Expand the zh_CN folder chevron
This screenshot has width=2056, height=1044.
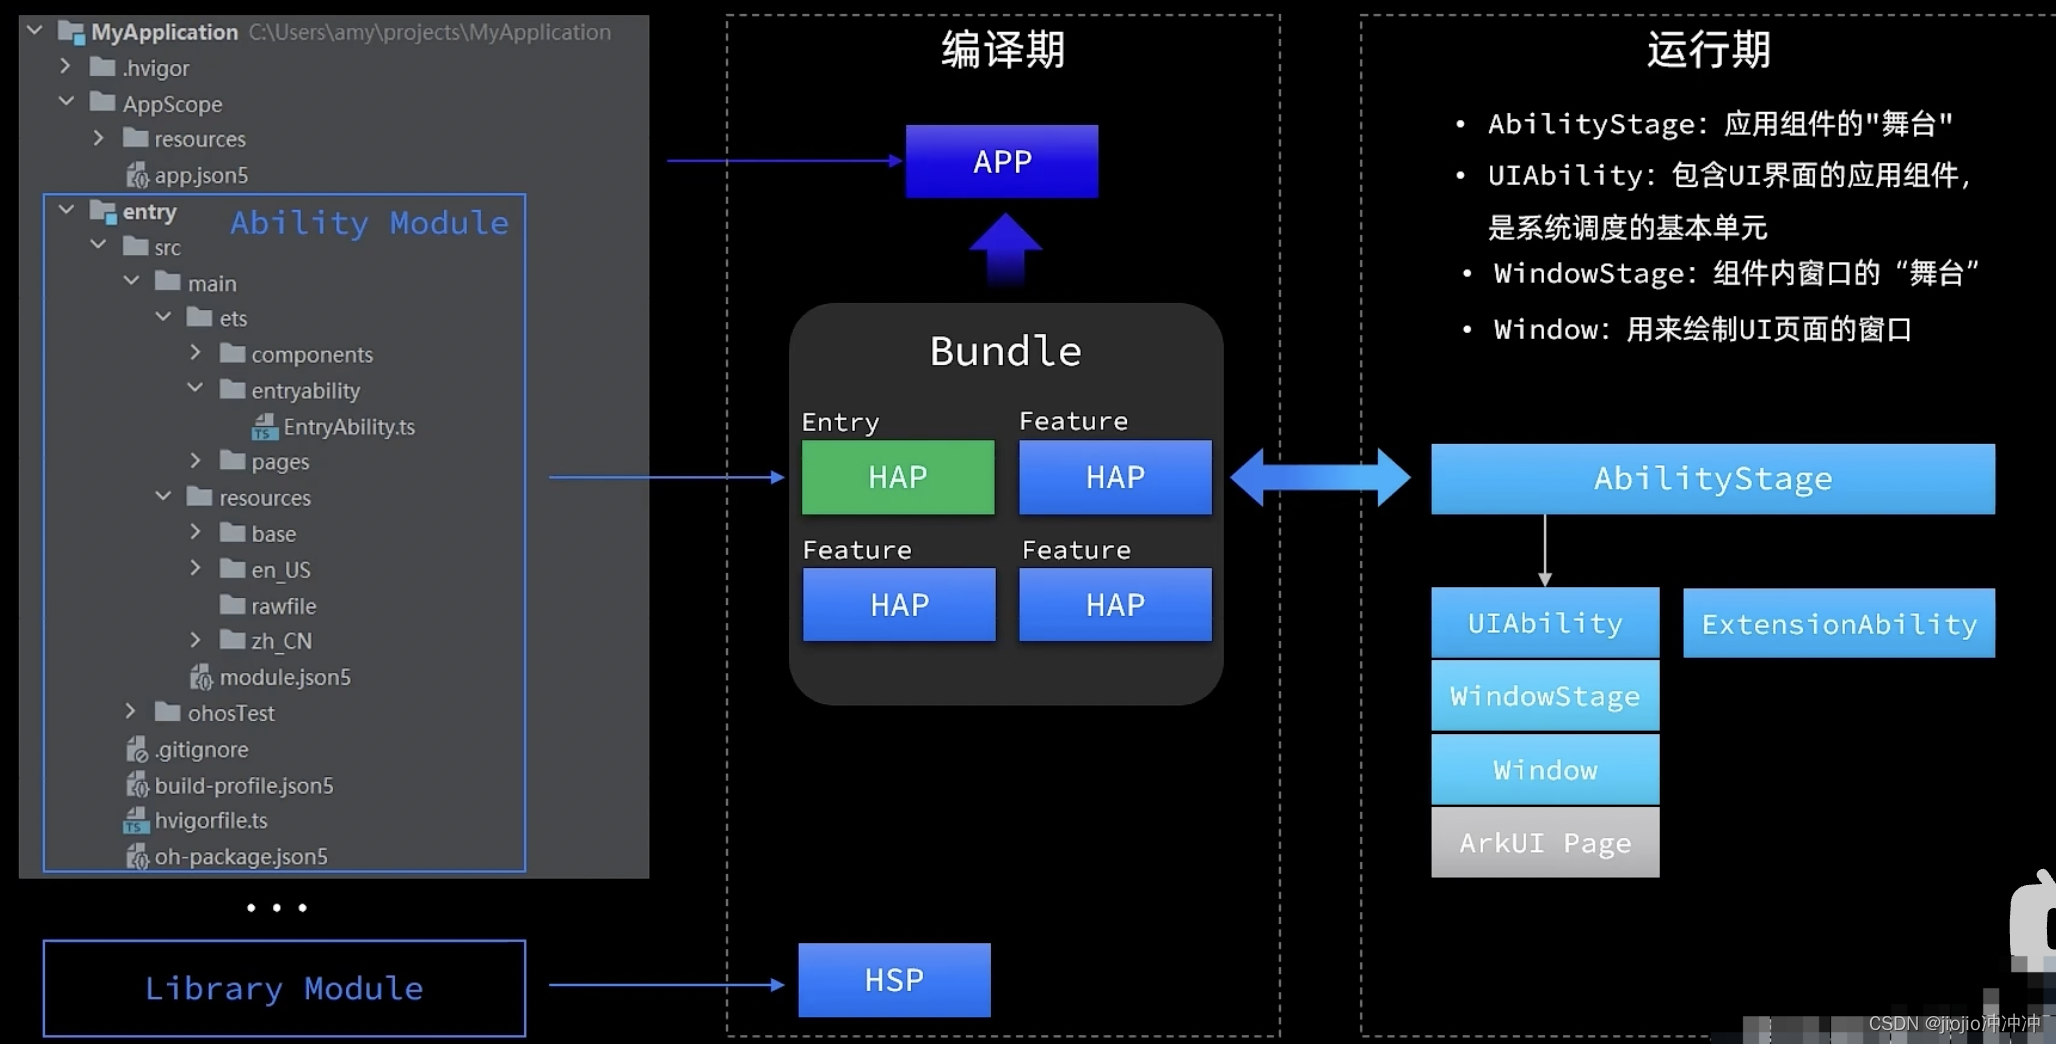click(x=195, y=639)
